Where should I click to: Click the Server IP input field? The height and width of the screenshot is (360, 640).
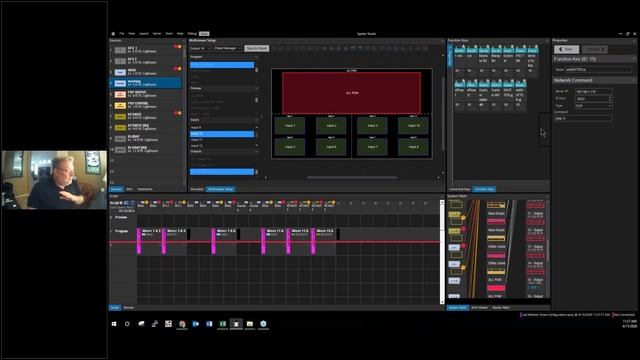[594, 91]
